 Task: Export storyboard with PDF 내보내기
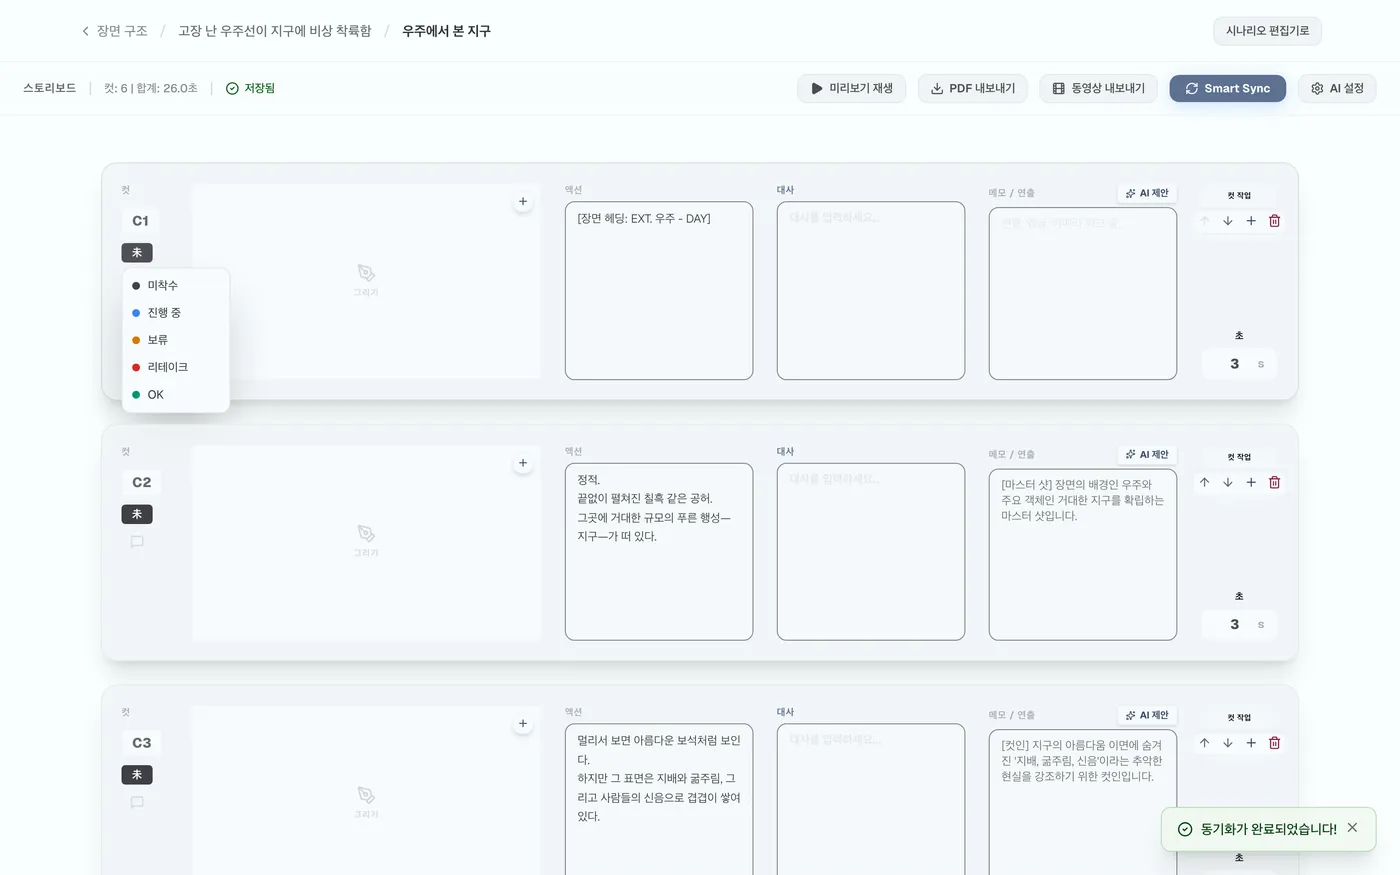[x=972, y=88]
